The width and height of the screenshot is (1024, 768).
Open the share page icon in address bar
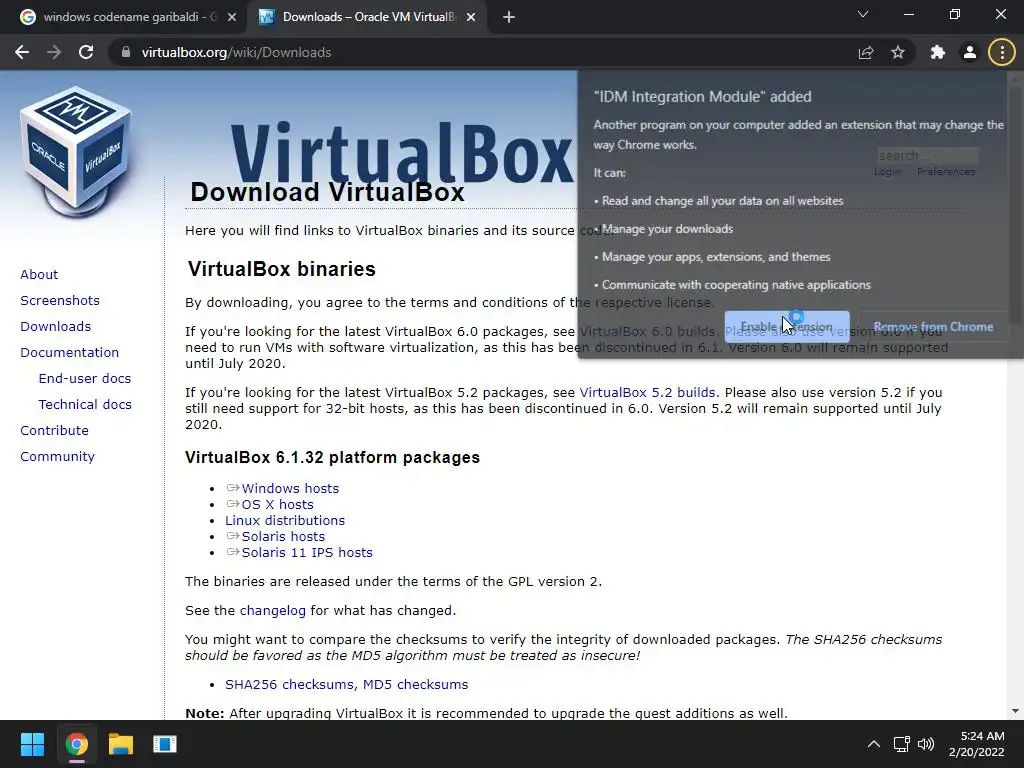[866, 52]
